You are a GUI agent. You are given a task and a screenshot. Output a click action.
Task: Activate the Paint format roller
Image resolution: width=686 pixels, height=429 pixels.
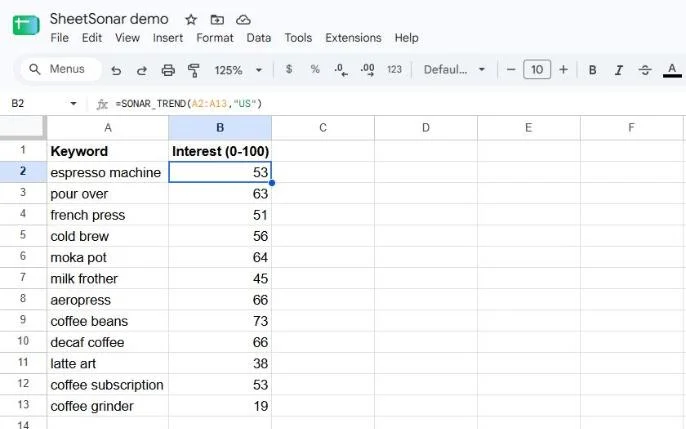pyautogui.click(x=193, y=70)
